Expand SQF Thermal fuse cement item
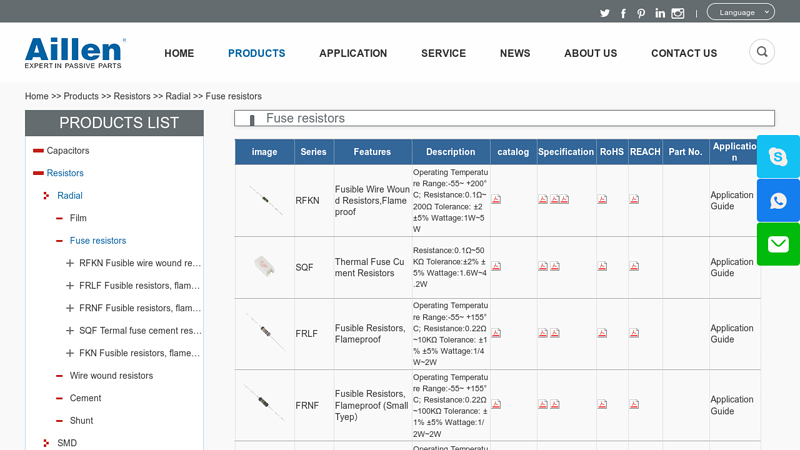 tap(70, 330)
